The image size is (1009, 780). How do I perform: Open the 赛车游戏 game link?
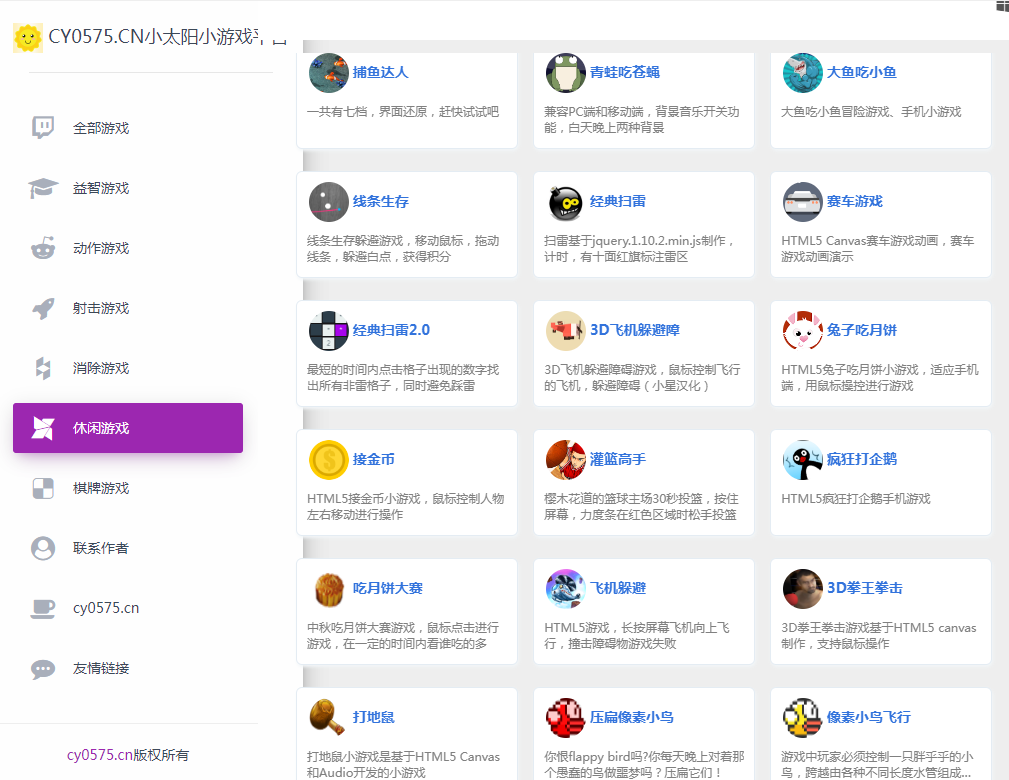[855, 201]
